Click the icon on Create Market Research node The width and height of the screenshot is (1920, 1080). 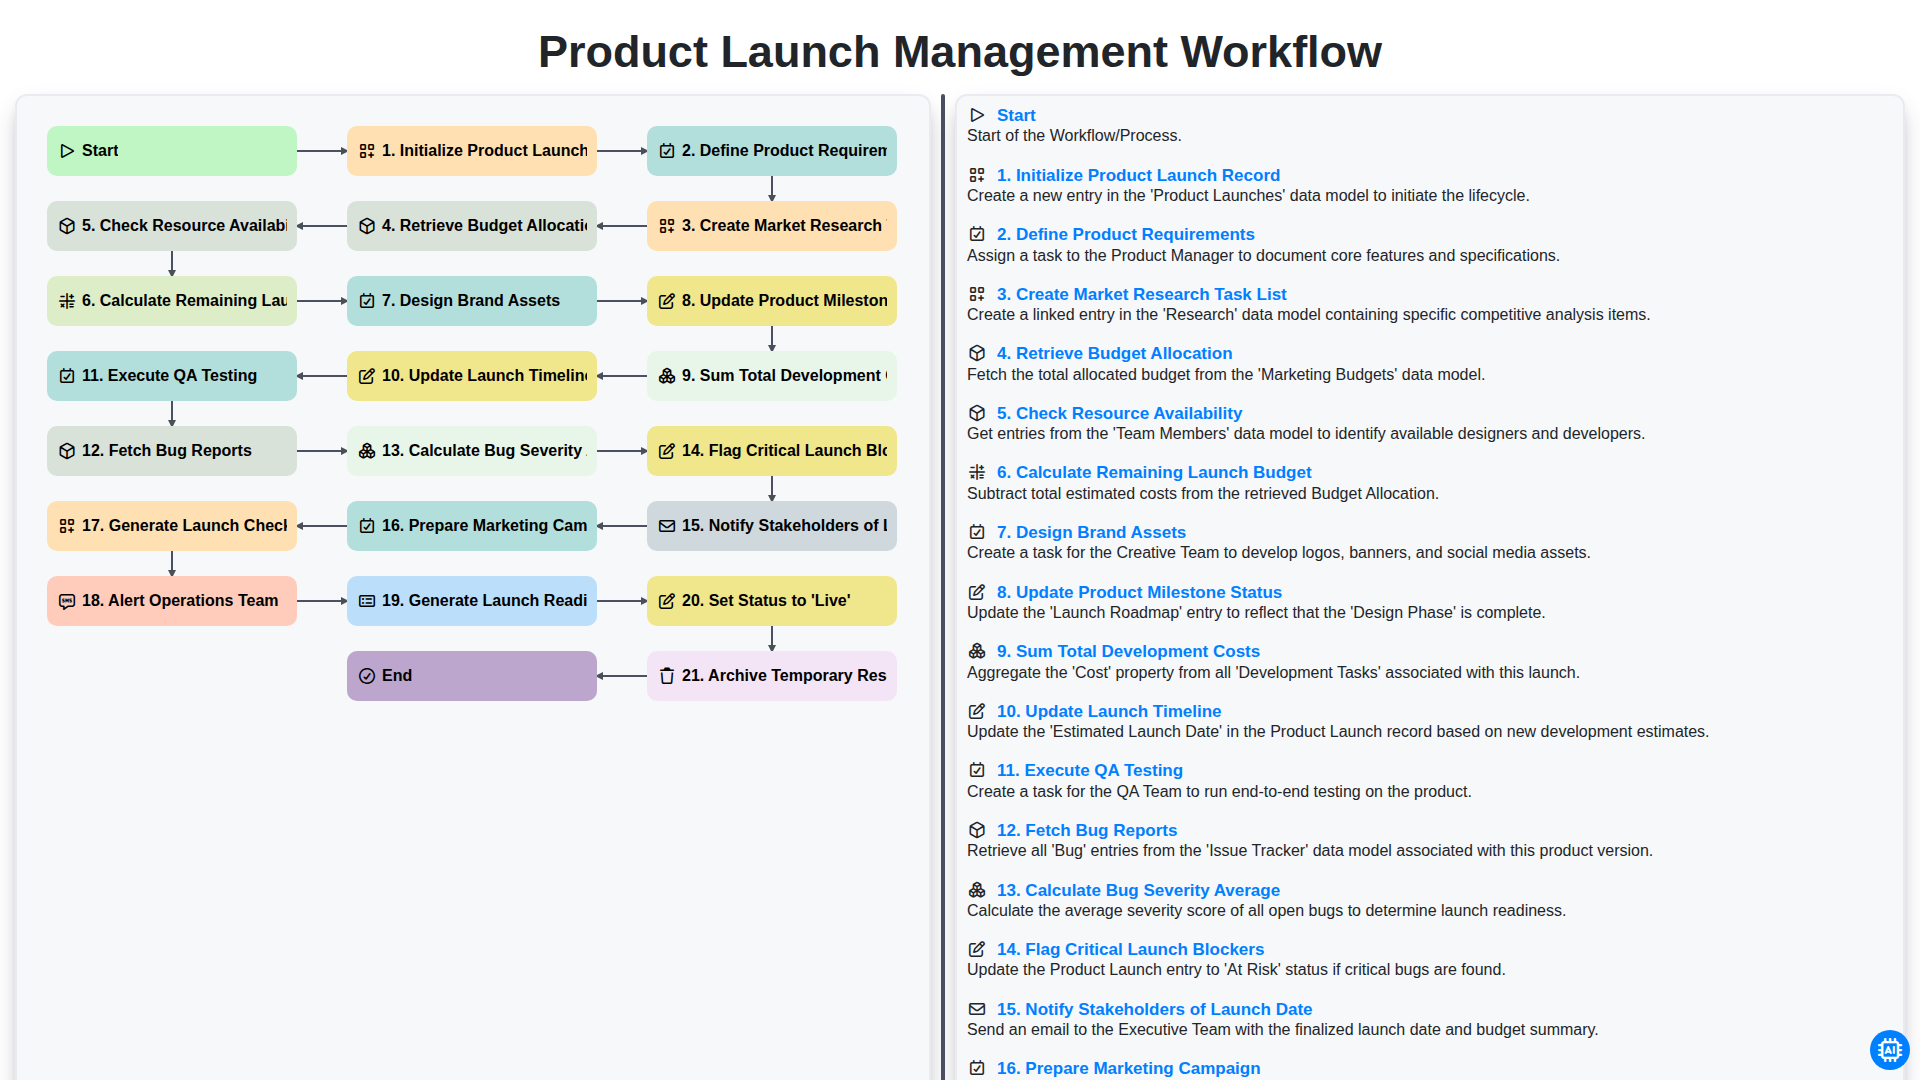667,226
